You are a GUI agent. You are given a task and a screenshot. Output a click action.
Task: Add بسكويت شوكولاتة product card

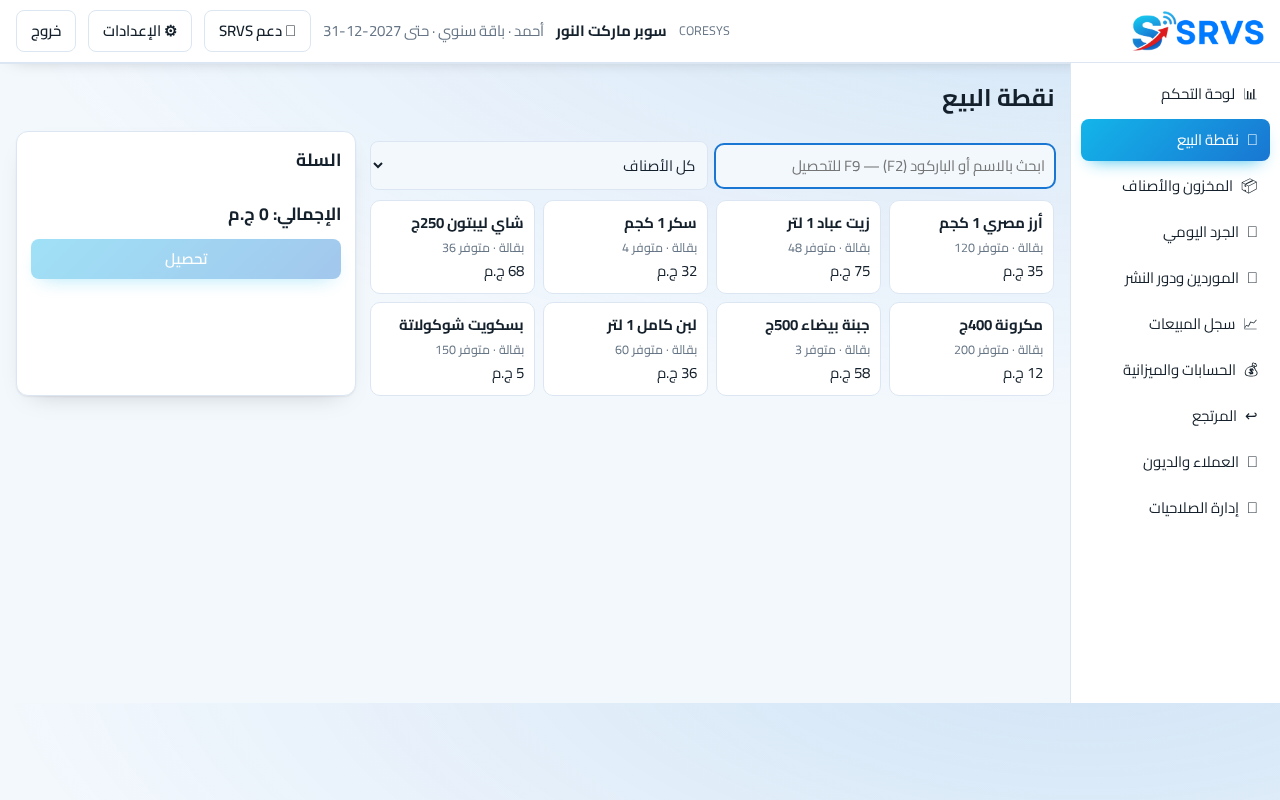pos(452,349)
